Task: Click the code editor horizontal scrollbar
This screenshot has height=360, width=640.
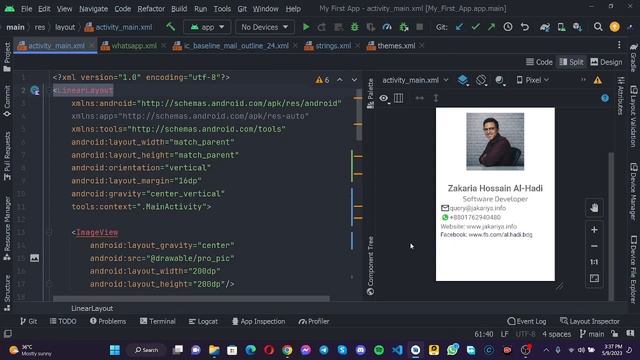Action: coord(191,299)
